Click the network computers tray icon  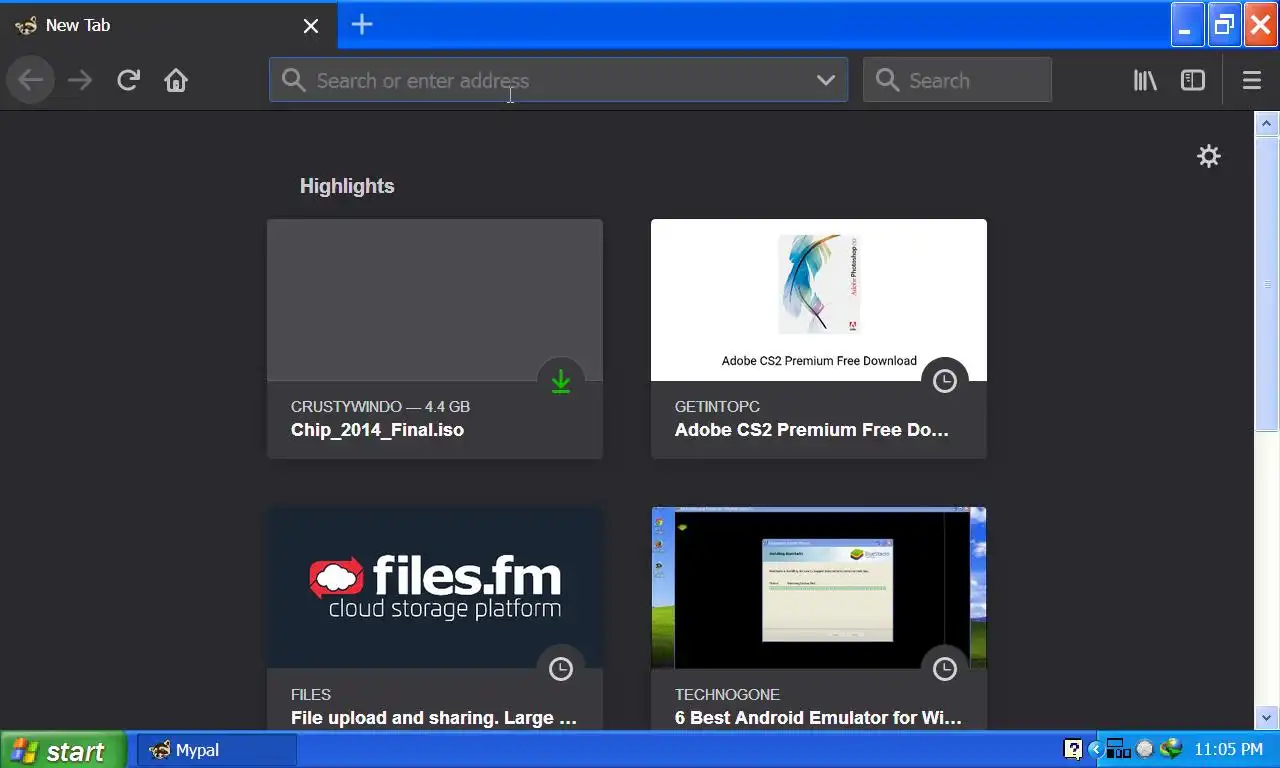[1118, 749]
